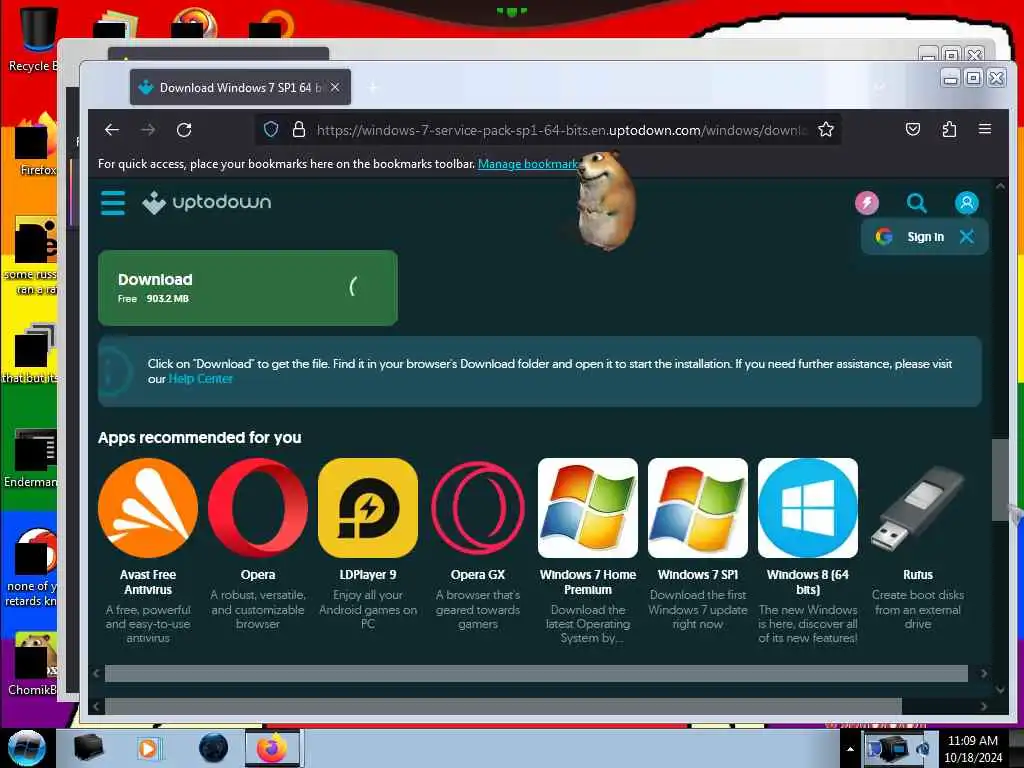1024x768 pixels.
Task: Sign in with Google
Action: click(x=912, y=236)
